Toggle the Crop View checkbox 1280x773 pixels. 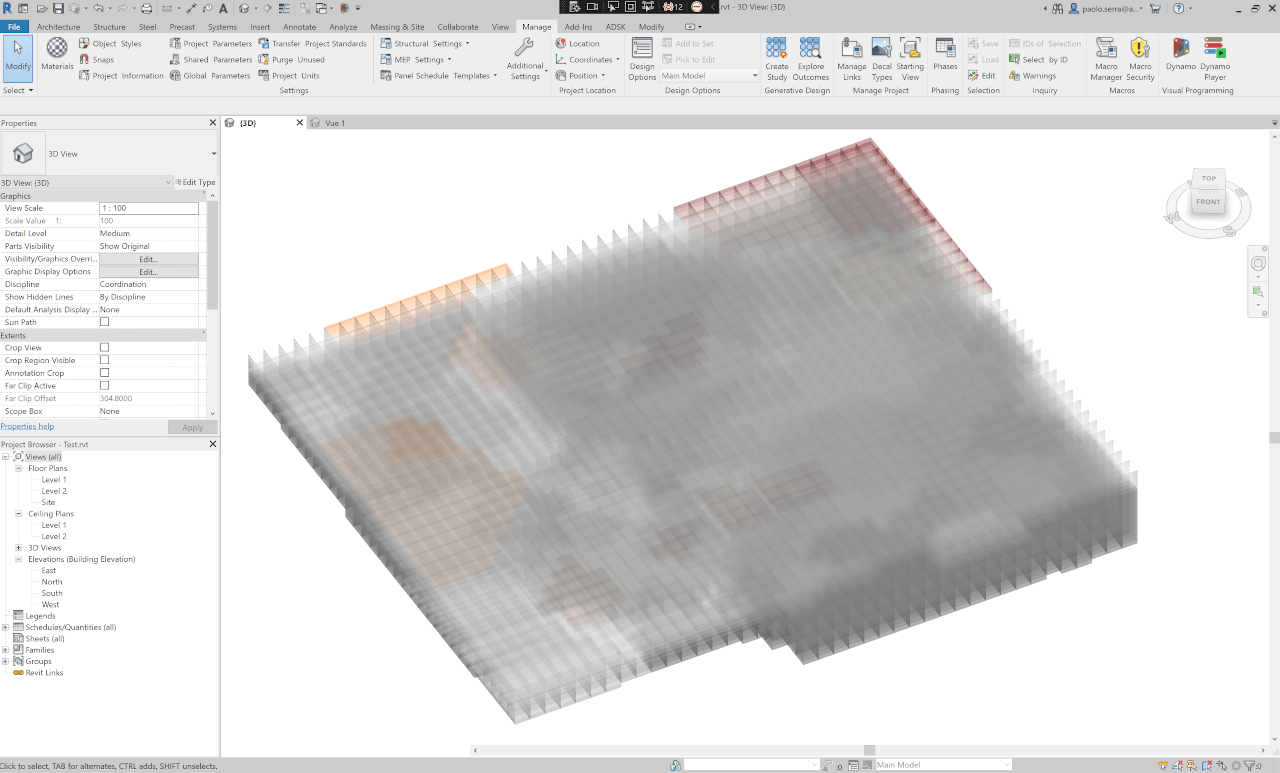tap(104, 348)
